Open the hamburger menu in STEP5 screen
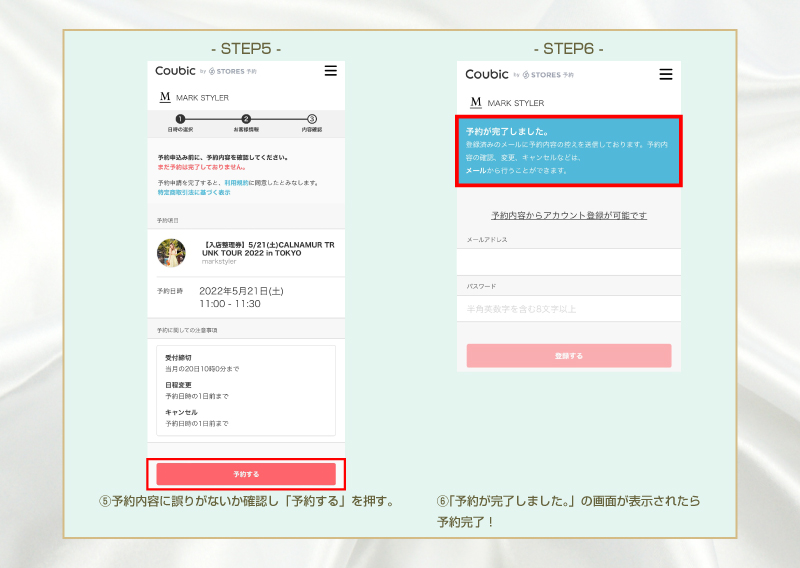The image size is (800, 568). tap(331, 71)
